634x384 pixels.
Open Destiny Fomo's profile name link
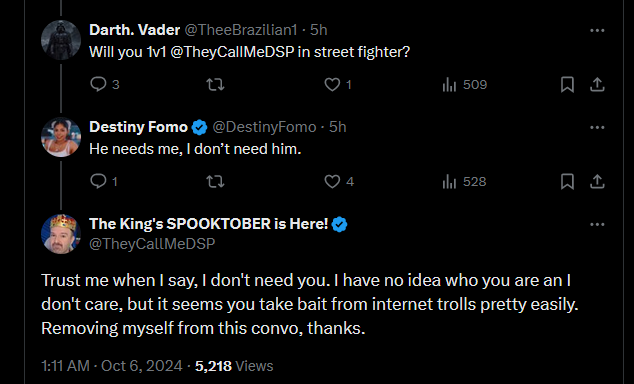pyautogui.click(x=138, y=127)
